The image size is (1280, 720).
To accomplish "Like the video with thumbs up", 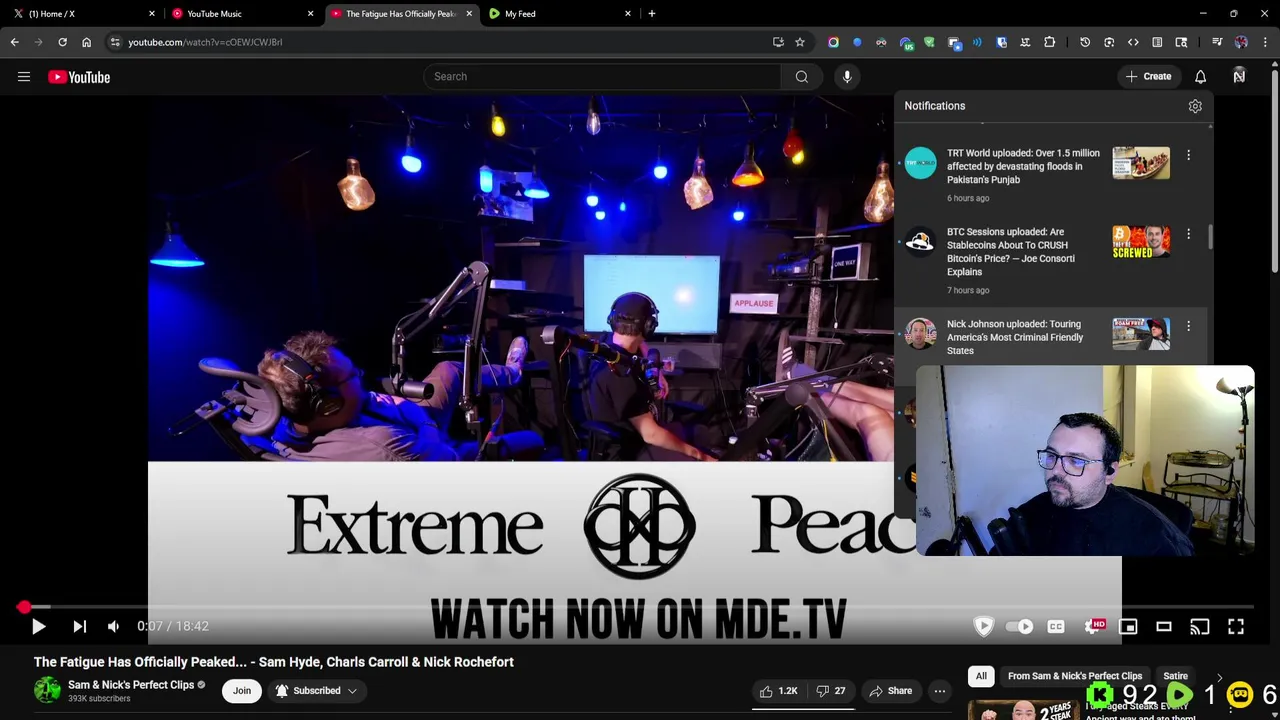I will point(778,691).
